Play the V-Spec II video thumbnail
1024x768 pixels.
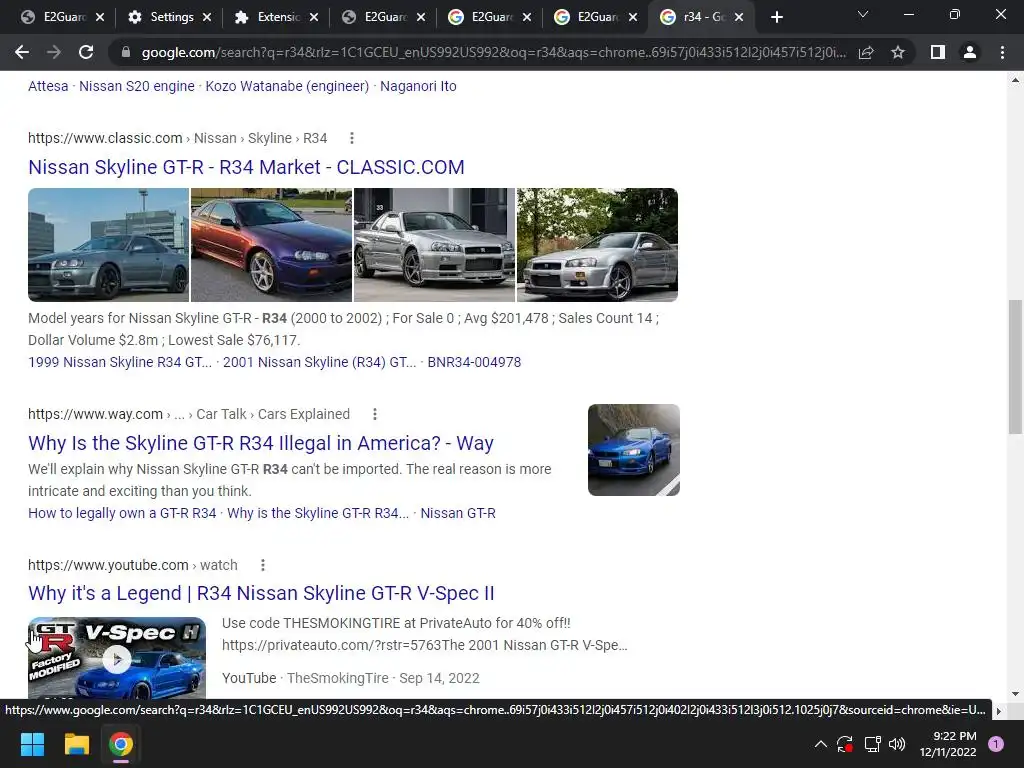pos(117,658)
